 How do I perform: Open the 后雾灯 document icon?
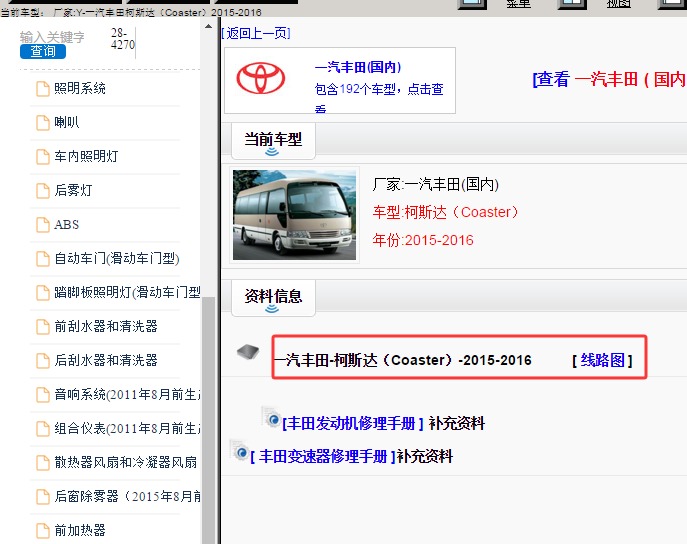pos(42,191)
